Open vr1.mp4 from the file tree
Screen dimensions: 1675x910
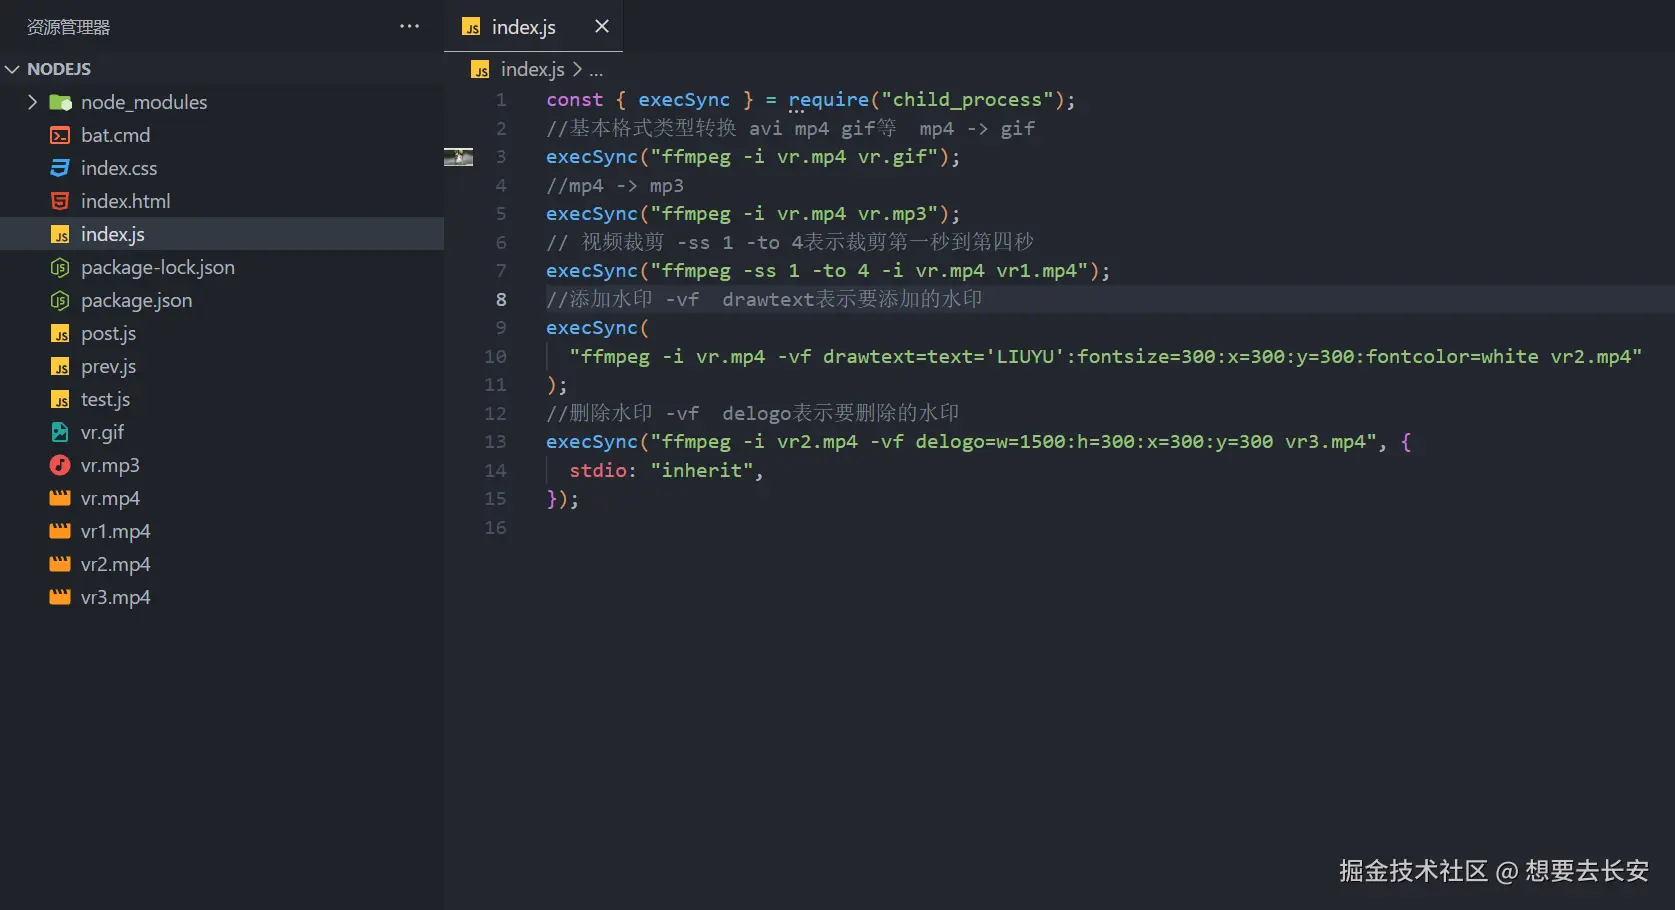(115, 531)
